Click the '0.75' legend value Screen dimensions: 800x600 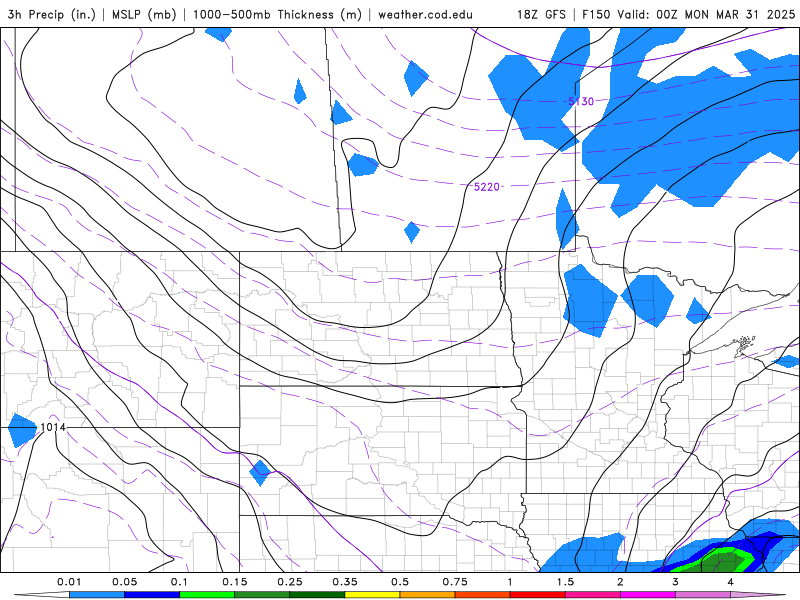pyautogui.click(x=455, y=582)
